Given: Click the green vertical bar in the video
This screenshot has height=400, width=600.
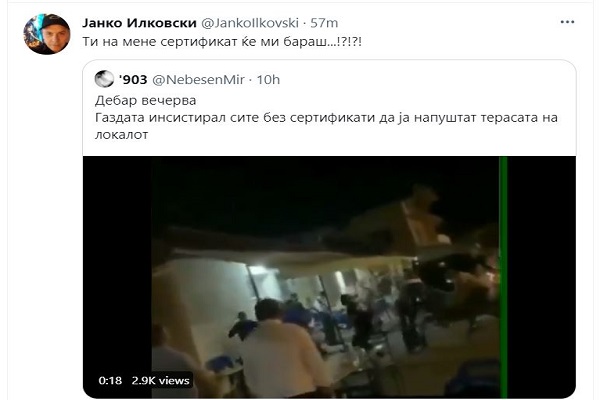Looking at the screenshot, I should click(504, 277).
